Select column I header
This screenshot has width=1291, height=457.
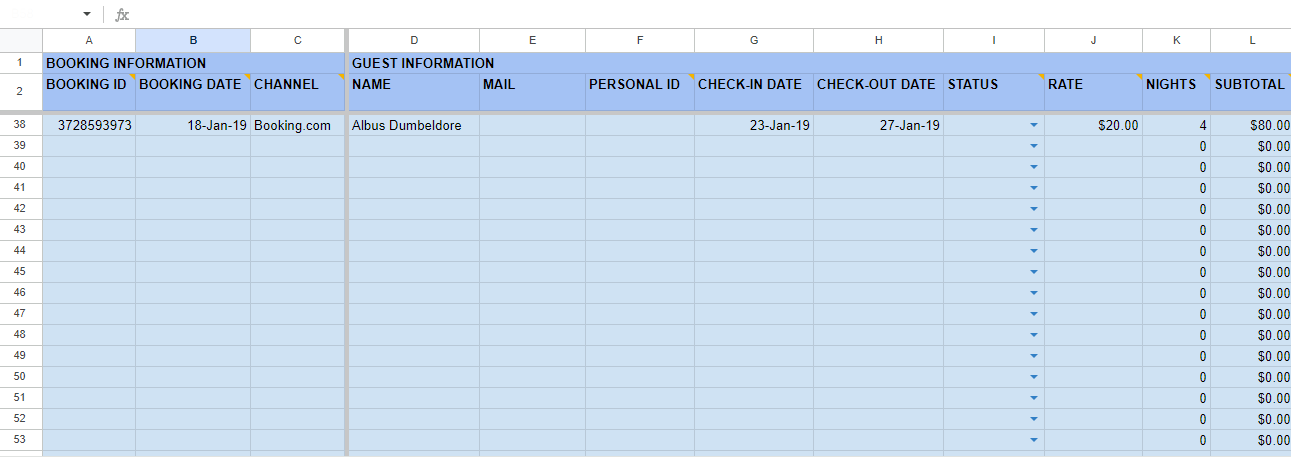(x=994, y=40)
